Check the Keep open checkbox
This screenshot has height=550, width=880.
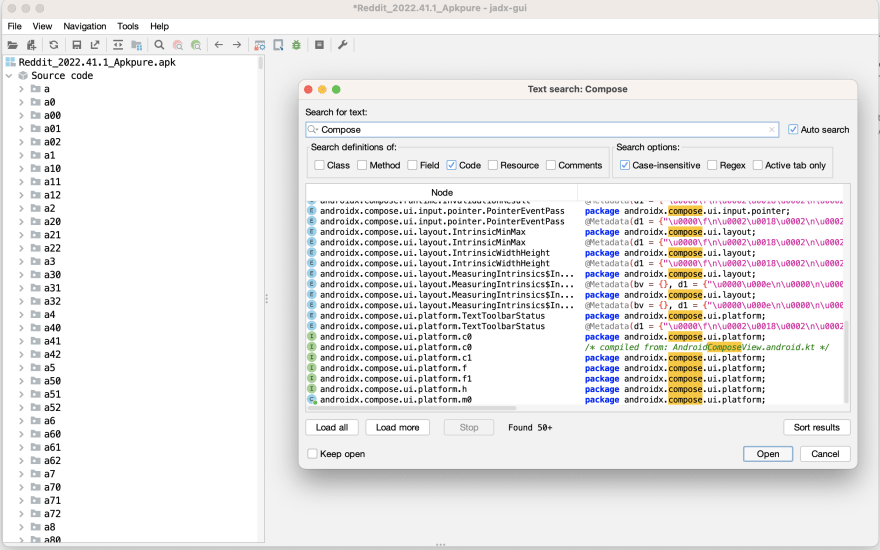[313, 453]
